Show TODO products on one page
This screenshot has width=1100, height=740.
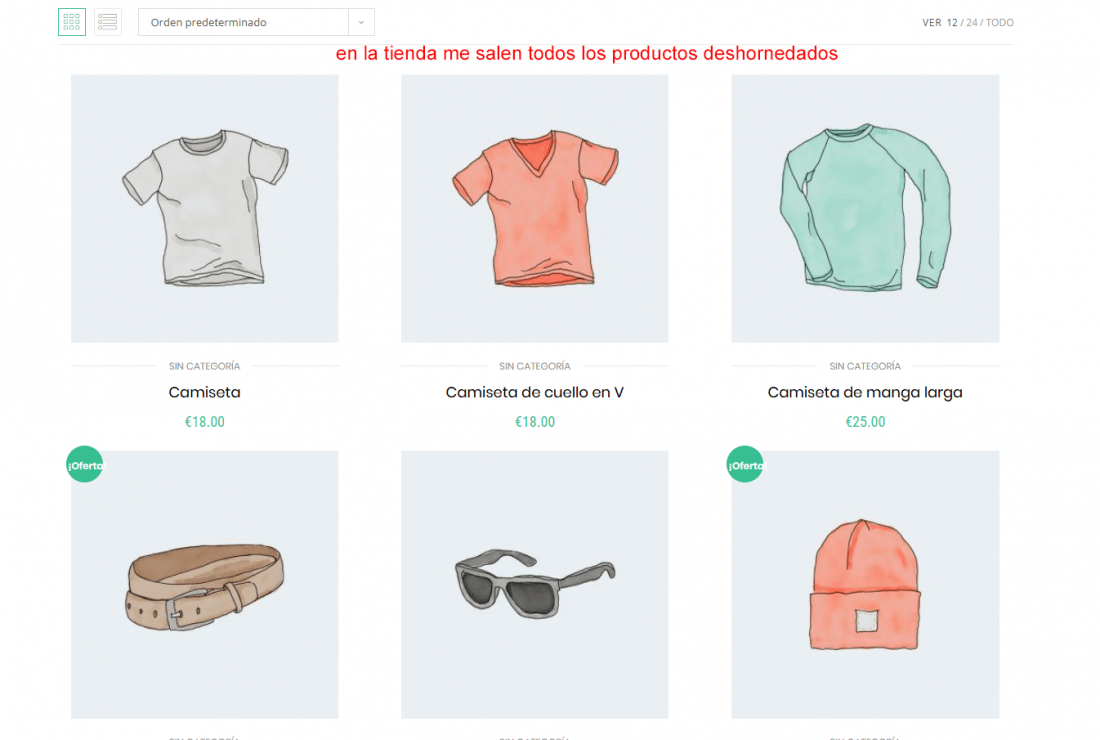(1000, 22)
